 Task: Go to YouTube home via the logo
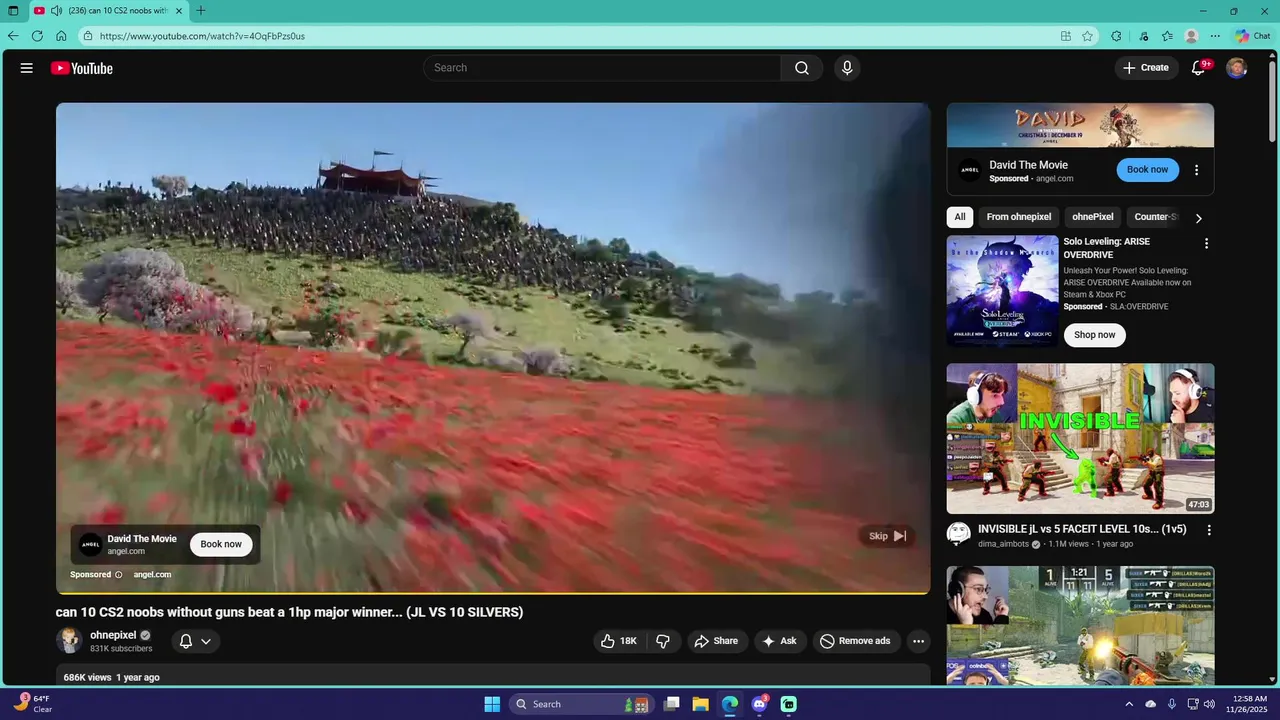[x=82, y=68]
